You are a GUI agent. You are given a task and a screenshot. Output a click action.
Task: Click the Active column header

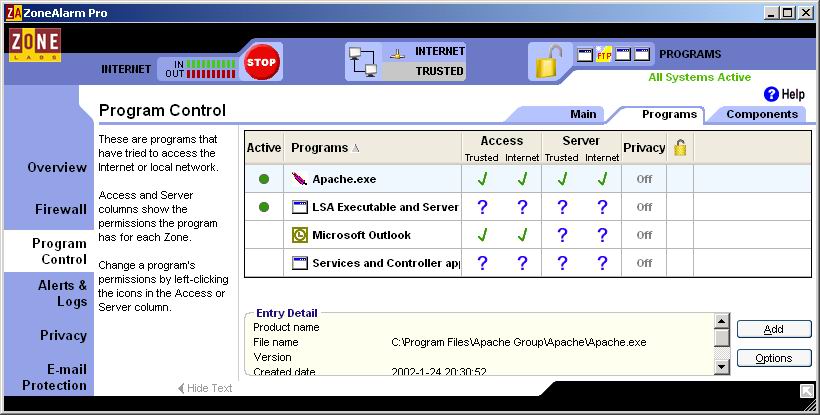pyautogui.click(x=264, y=148)
